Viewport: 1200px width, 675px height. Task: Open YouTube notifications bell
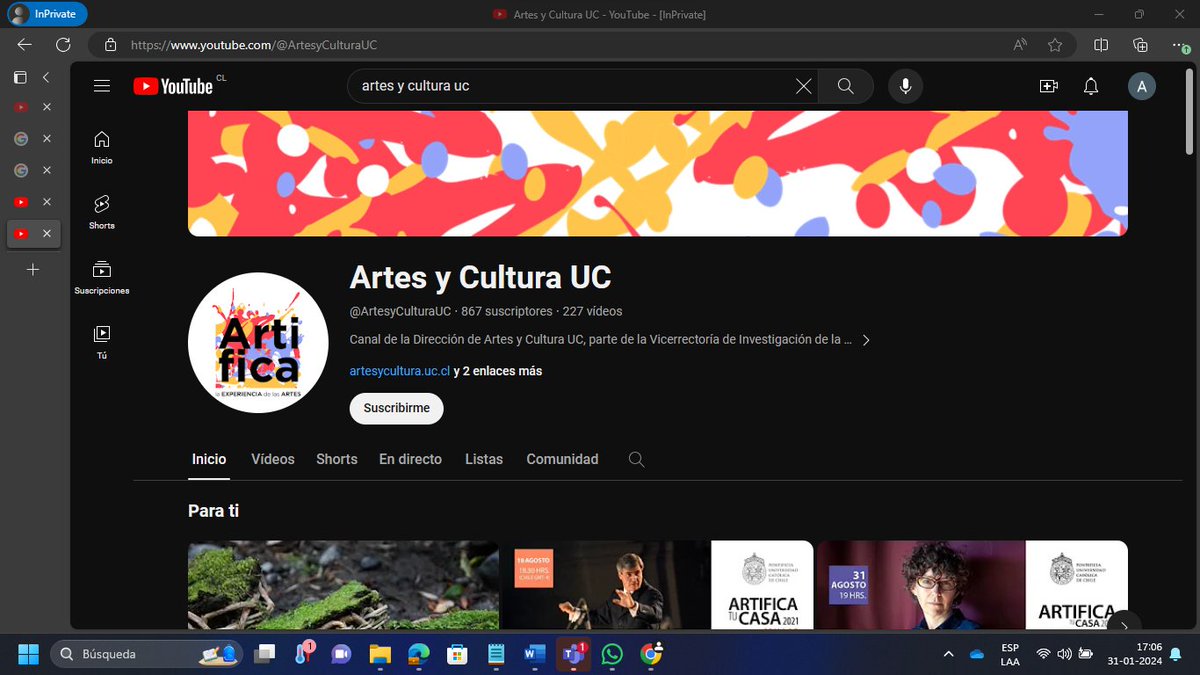tap(1092, 86)
